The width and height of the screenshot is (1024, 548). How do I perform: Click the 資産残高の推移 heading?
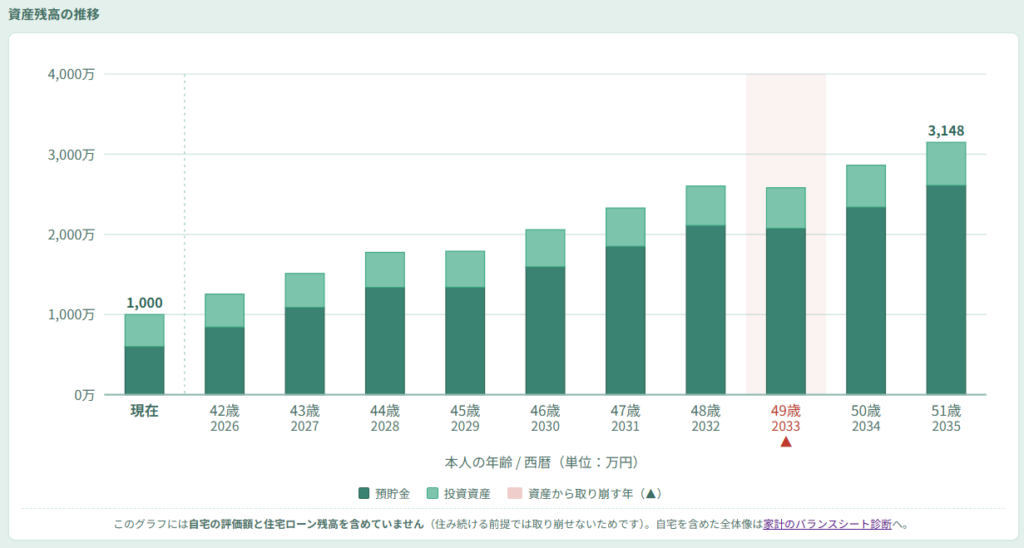[54, 14]
